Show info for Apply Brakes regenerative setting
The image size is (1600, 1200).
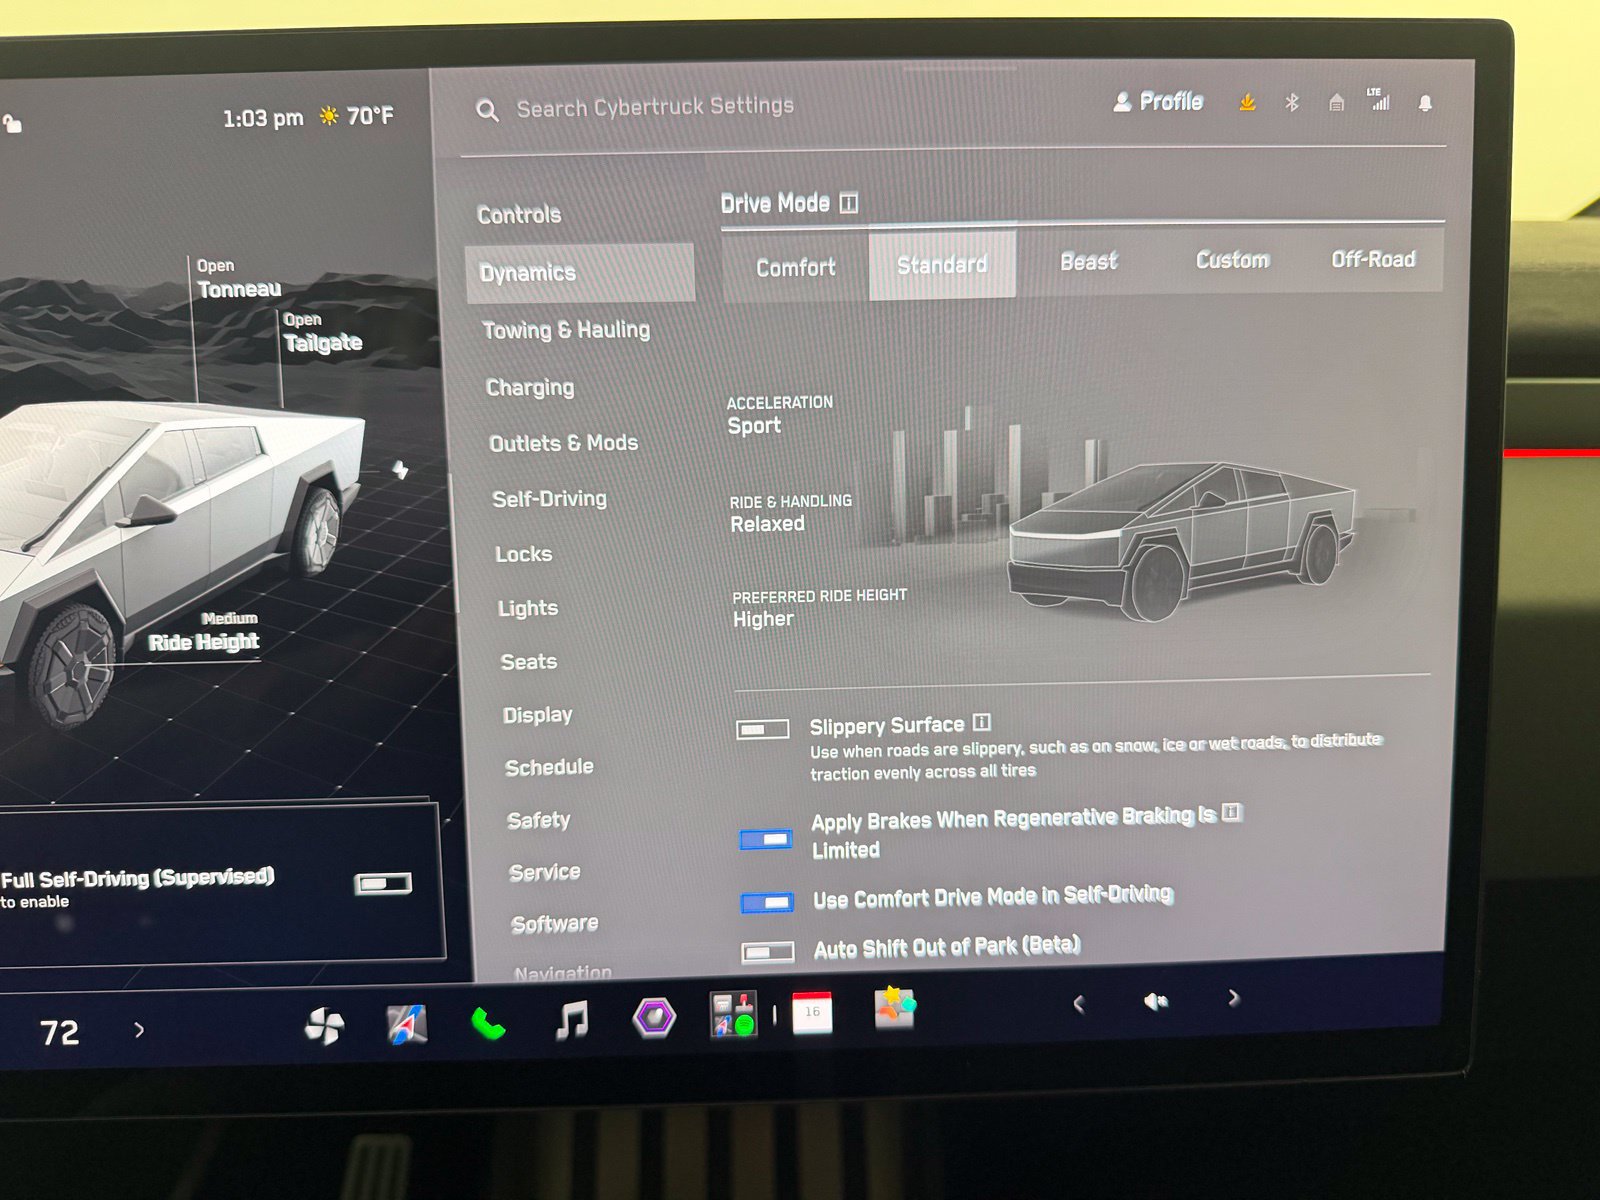pyautogui.click(x=1232, y=813)
